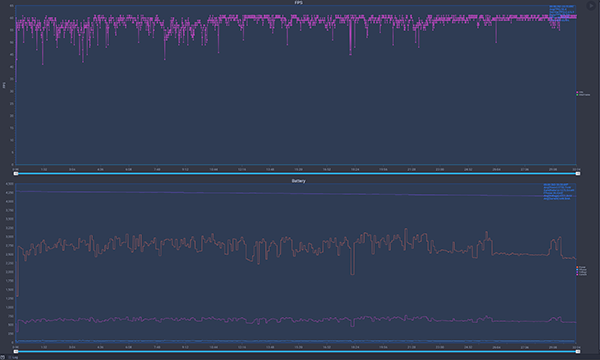This screenshot has width=600, height=360.
Task: Click the right handle of Battery time-range slider
Action: click(x=578, y=351)
